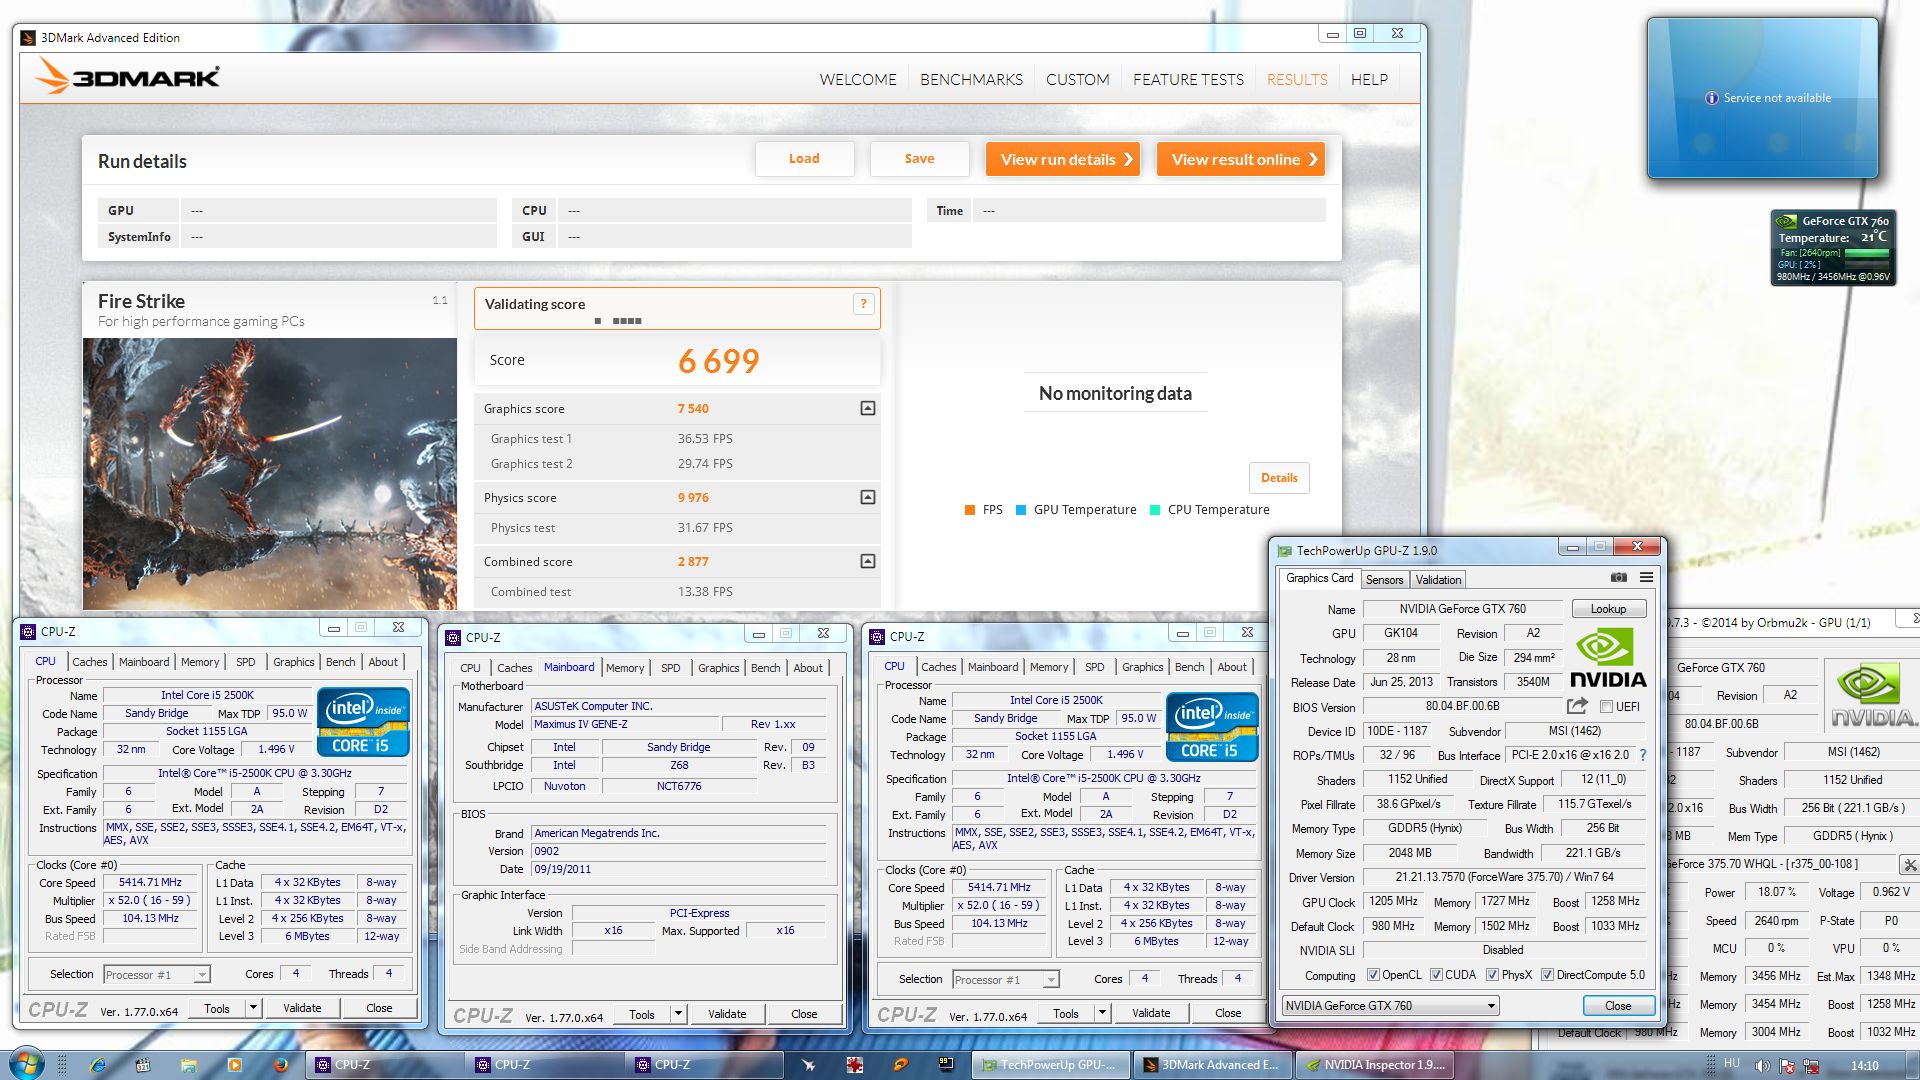The width and height of the screenshot is (1920, 1080).
Task: Open the Graphics tab in right CPU-Z
Action: (x=1142, y=667)
